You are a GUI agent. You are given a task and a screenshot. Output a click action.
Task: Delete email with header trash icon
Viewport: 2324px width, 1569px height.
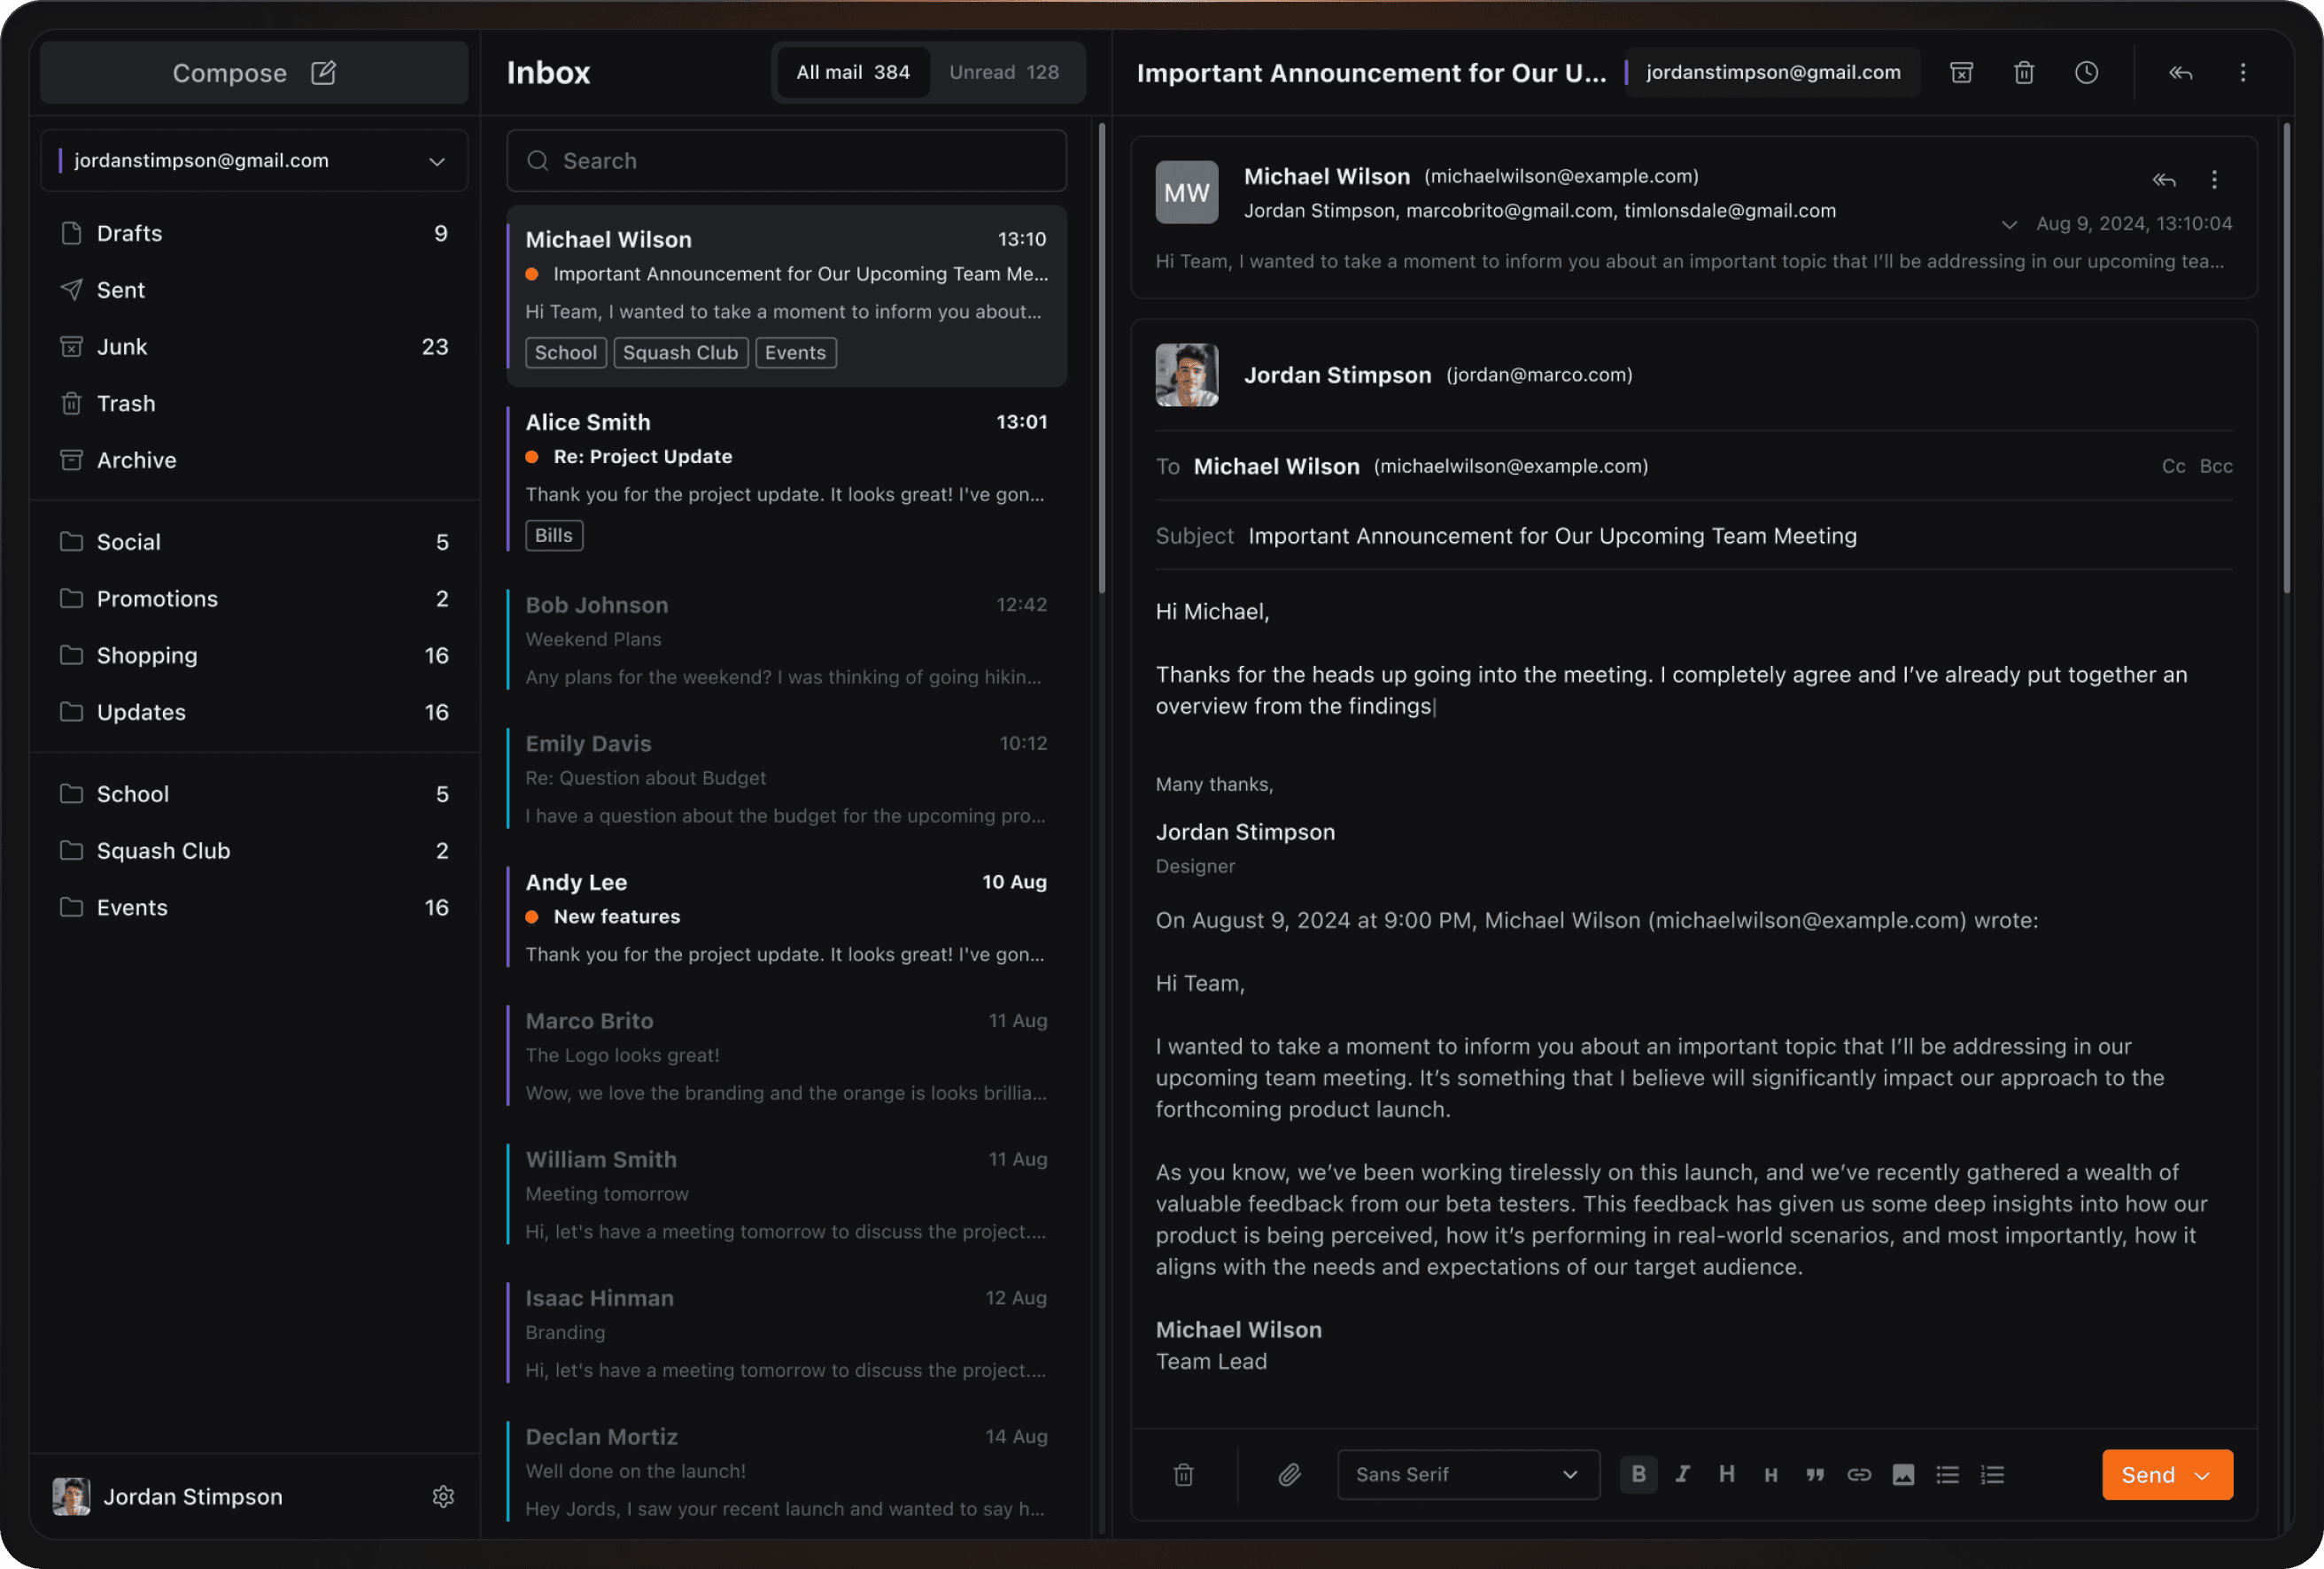coord(2023,72)
